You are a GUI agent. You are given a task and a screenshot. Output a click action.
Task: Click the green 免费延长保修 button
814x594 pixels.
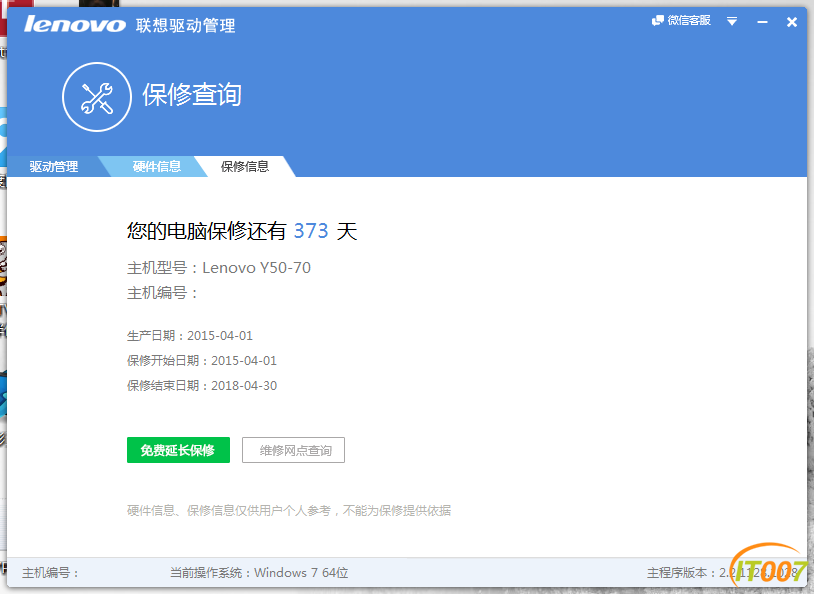[x=178, y=450]
